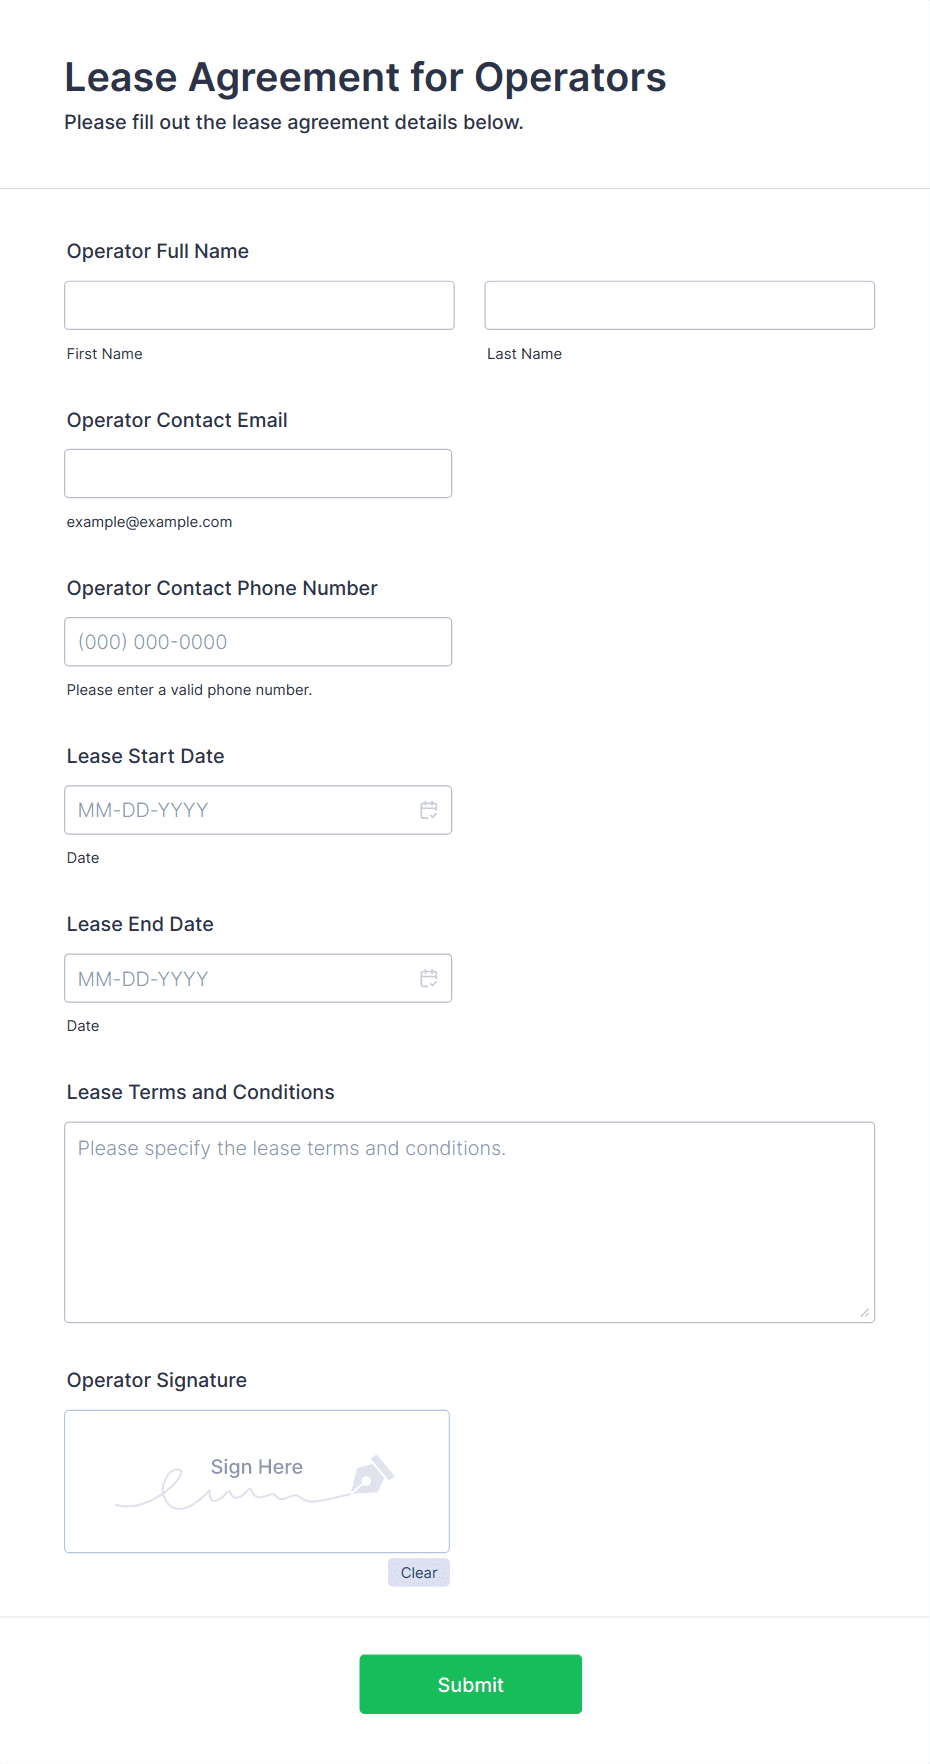
Task: Click the phone number field with (000) 000-0000 placeholder
Action: [x=258, y=642]
